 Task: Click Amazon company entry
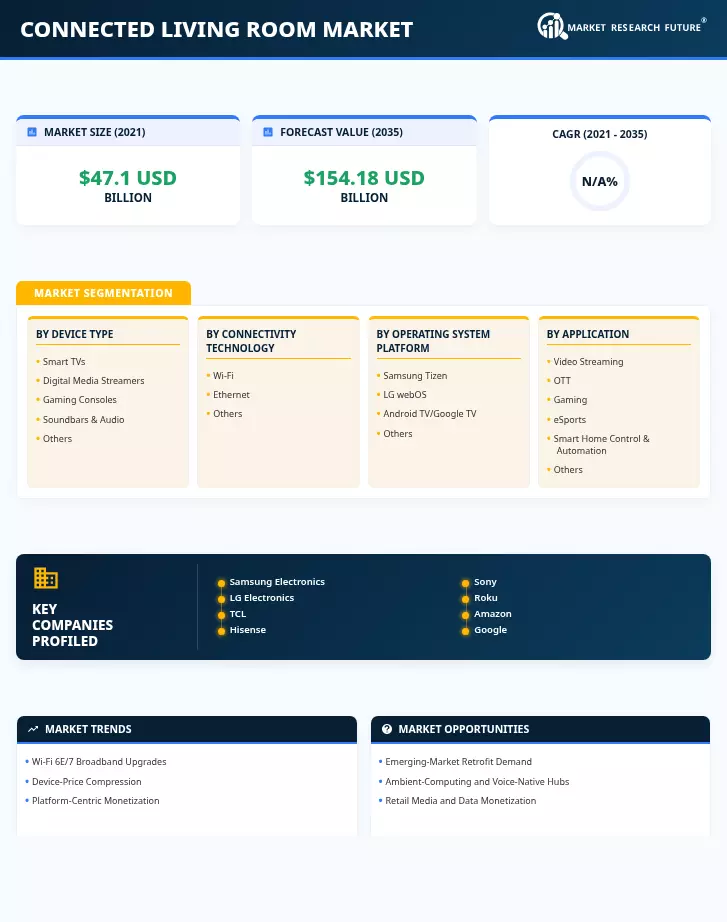click(493, 613)
